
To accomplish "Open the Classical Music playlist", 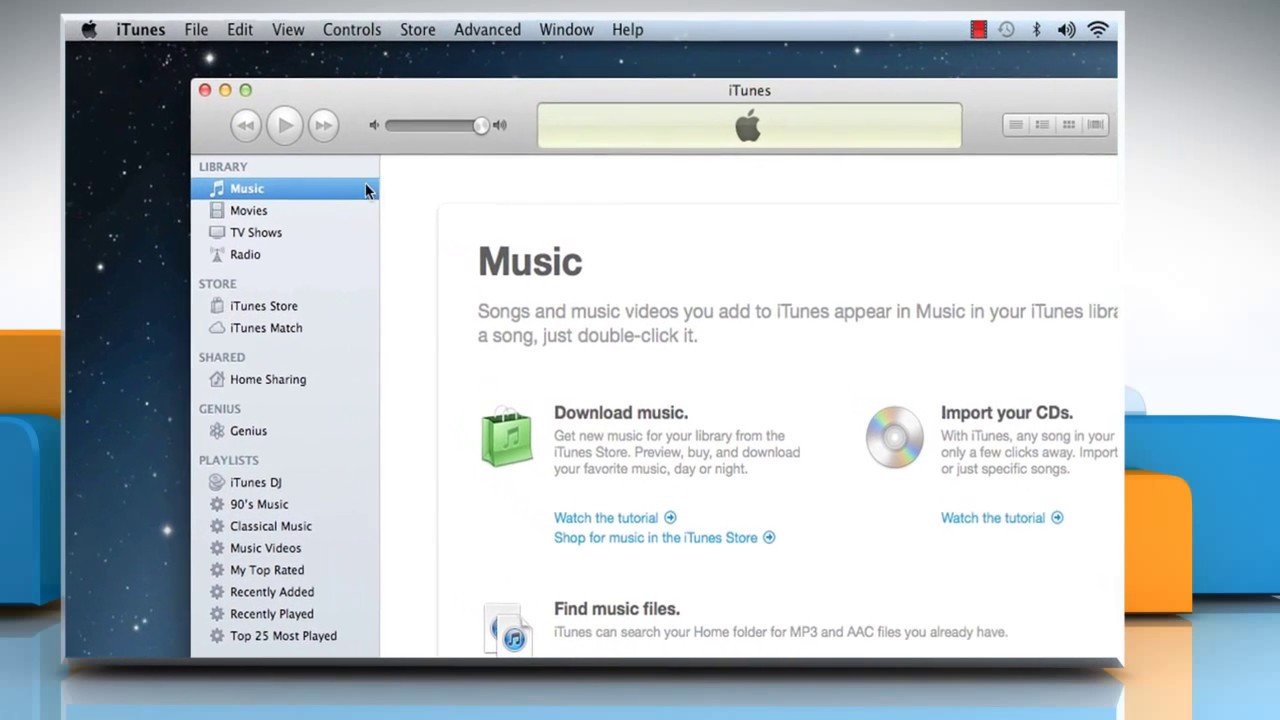I will [x=285, y=526].
